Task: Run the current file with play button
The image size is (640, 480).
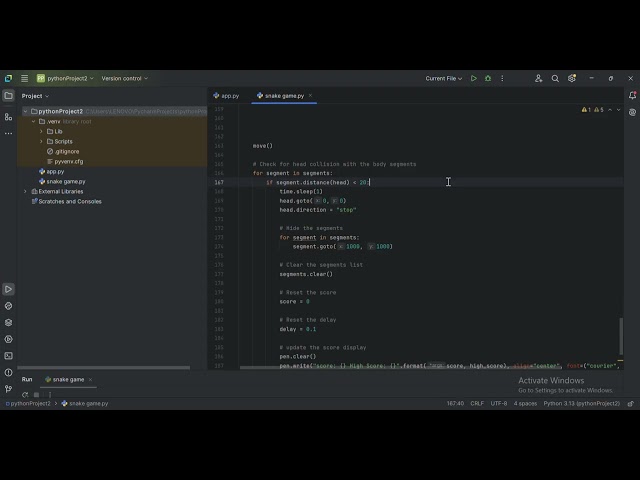Action: point(473,78)
